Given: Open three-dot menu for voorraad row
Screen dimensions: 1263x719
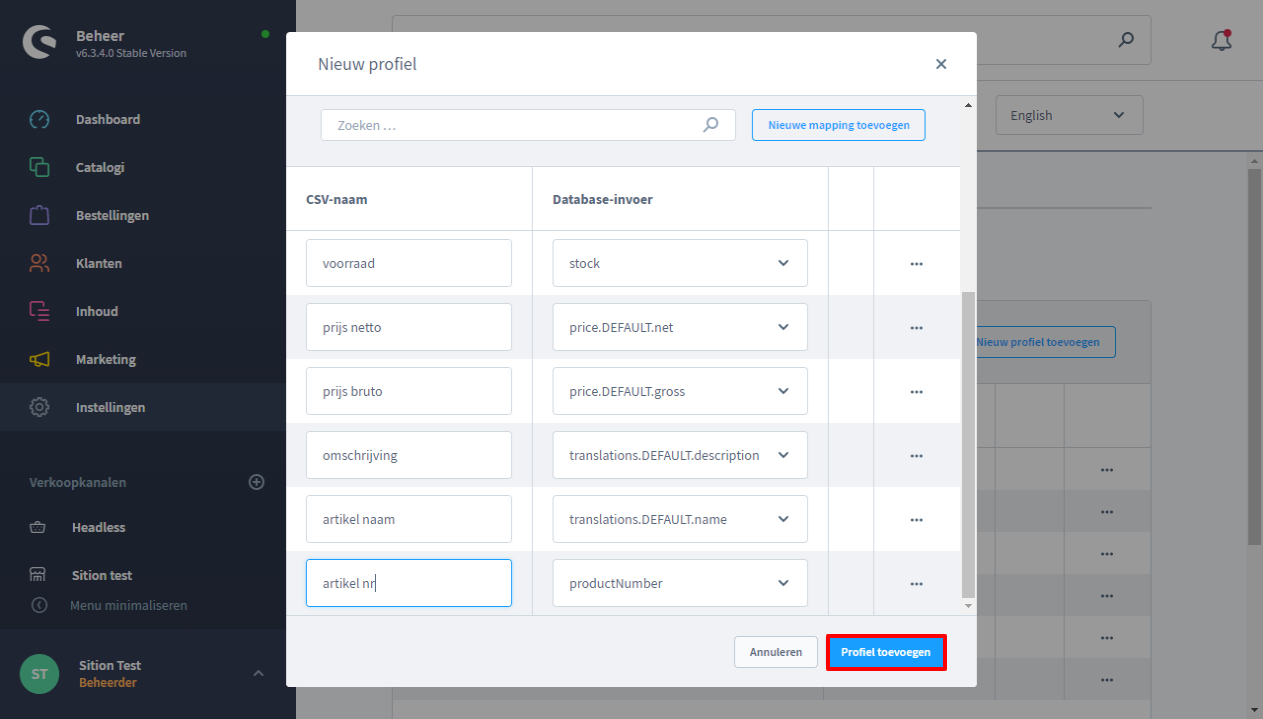Looking at the screenshot, I should [x=916, y=264].
